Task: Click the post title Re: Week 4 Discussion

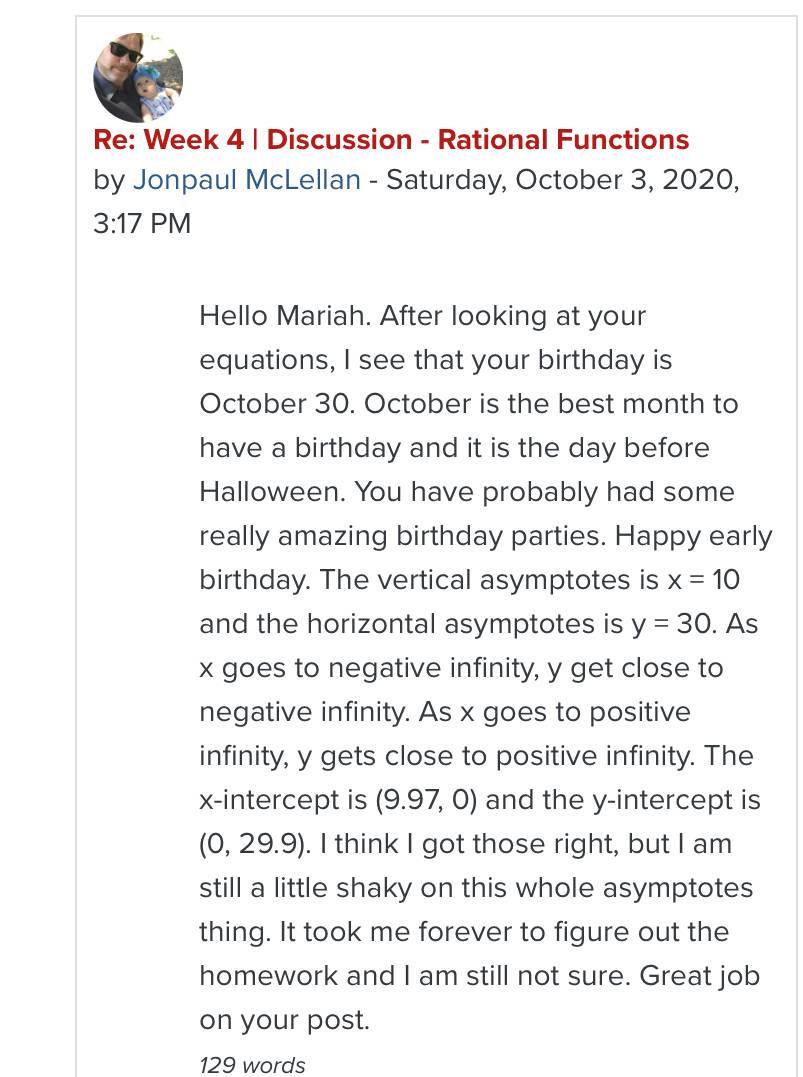Action: [391, 139]
